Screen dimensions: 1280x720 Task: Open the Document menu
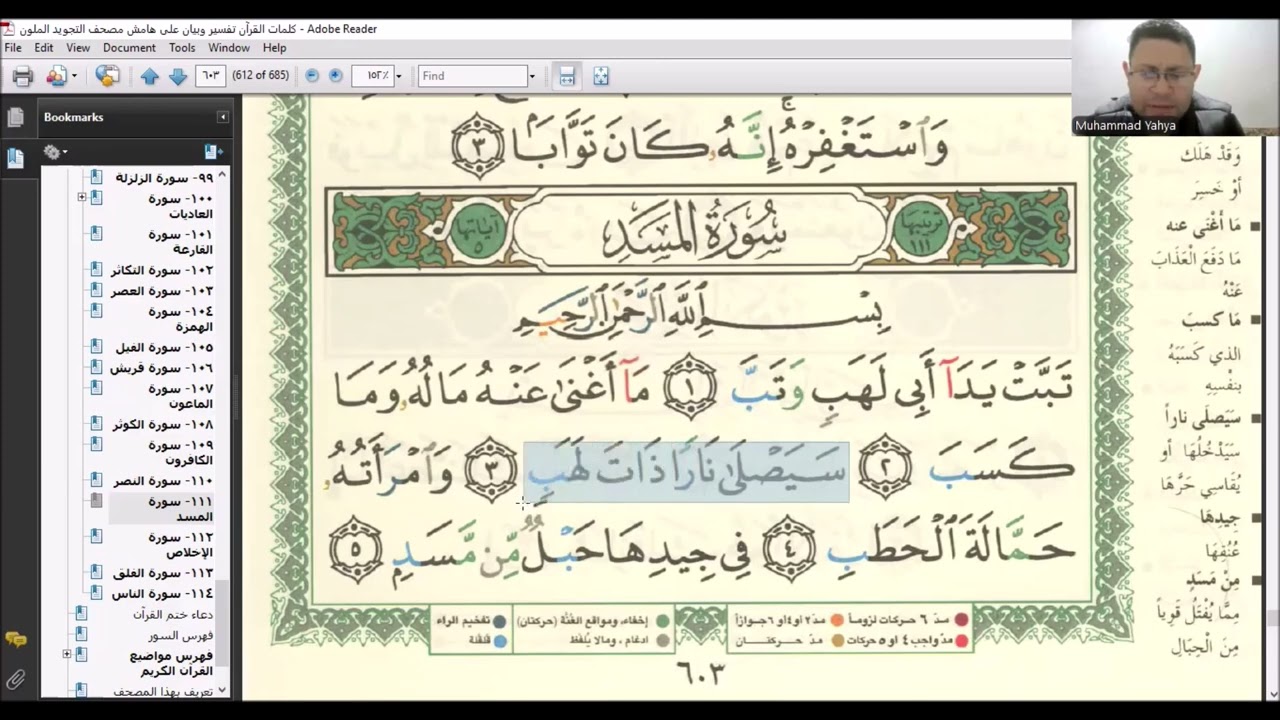[129, 48]
